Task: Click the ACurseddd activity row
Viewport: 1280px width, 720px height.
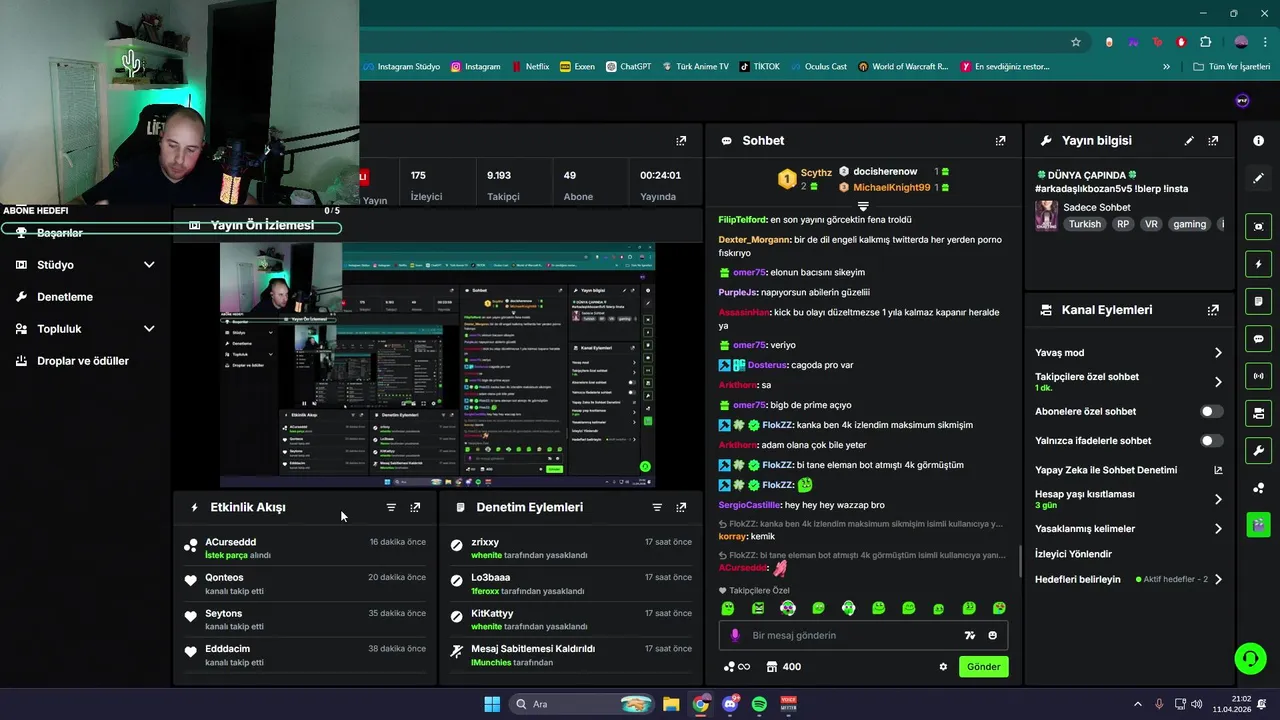Action: click(305, 549)
